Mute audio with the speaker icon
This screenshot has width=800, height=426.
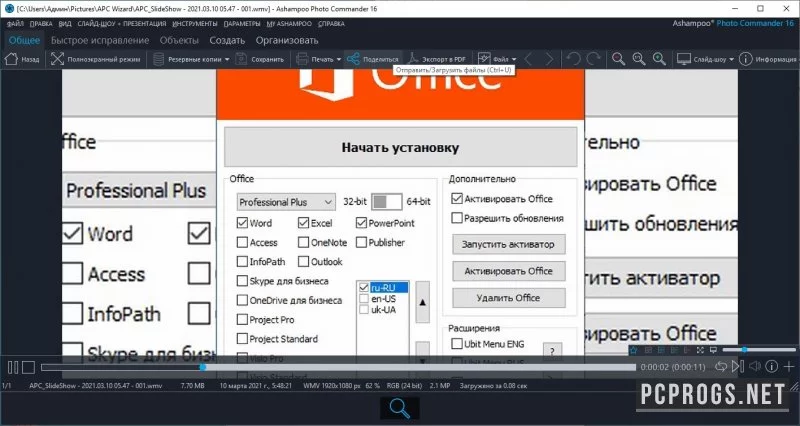(755, 366)
